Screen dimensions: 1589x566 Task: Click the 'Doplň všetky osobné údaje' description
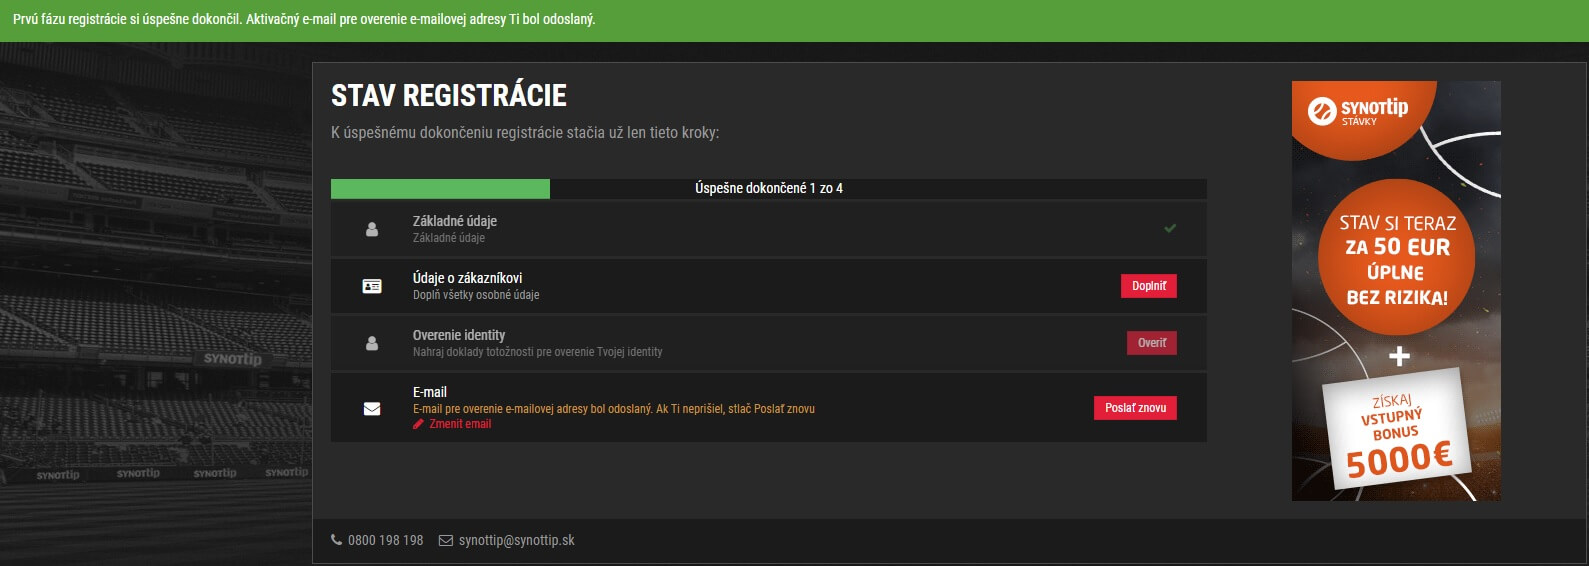pos(476,295)
